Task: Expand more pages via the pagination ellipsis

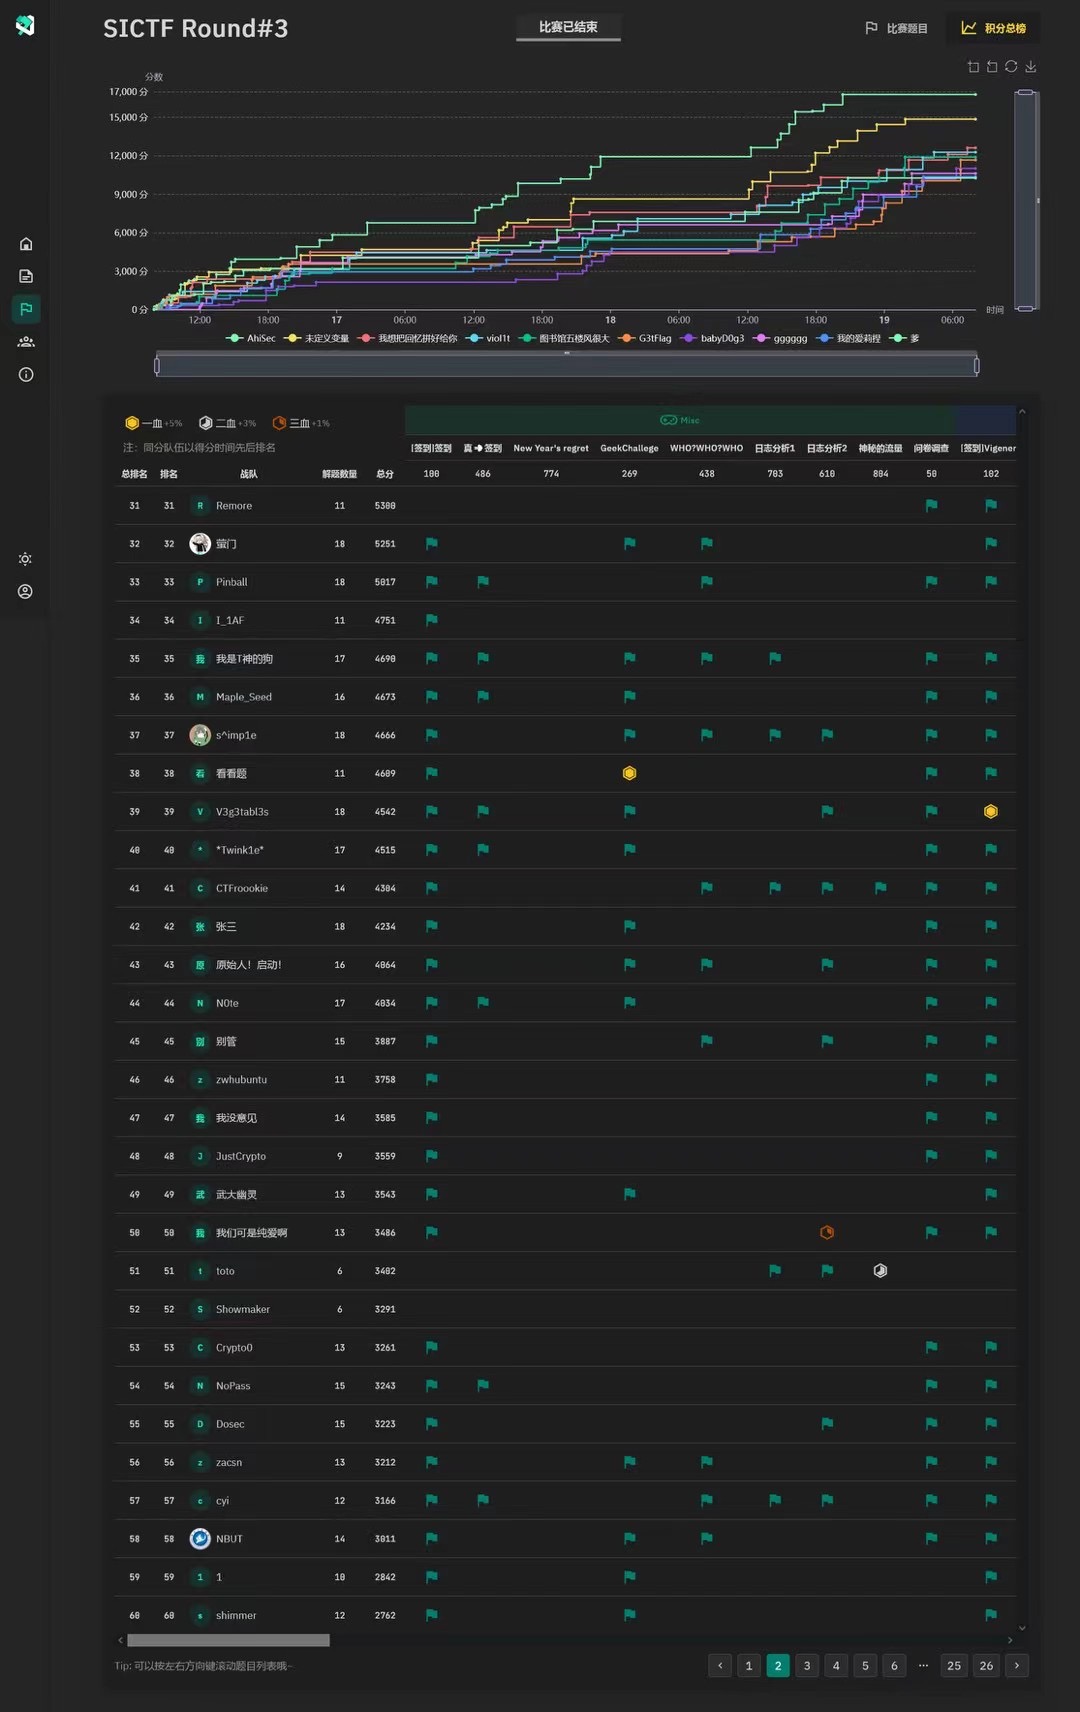Action: pyautogui.click(x=923, y=1665)
